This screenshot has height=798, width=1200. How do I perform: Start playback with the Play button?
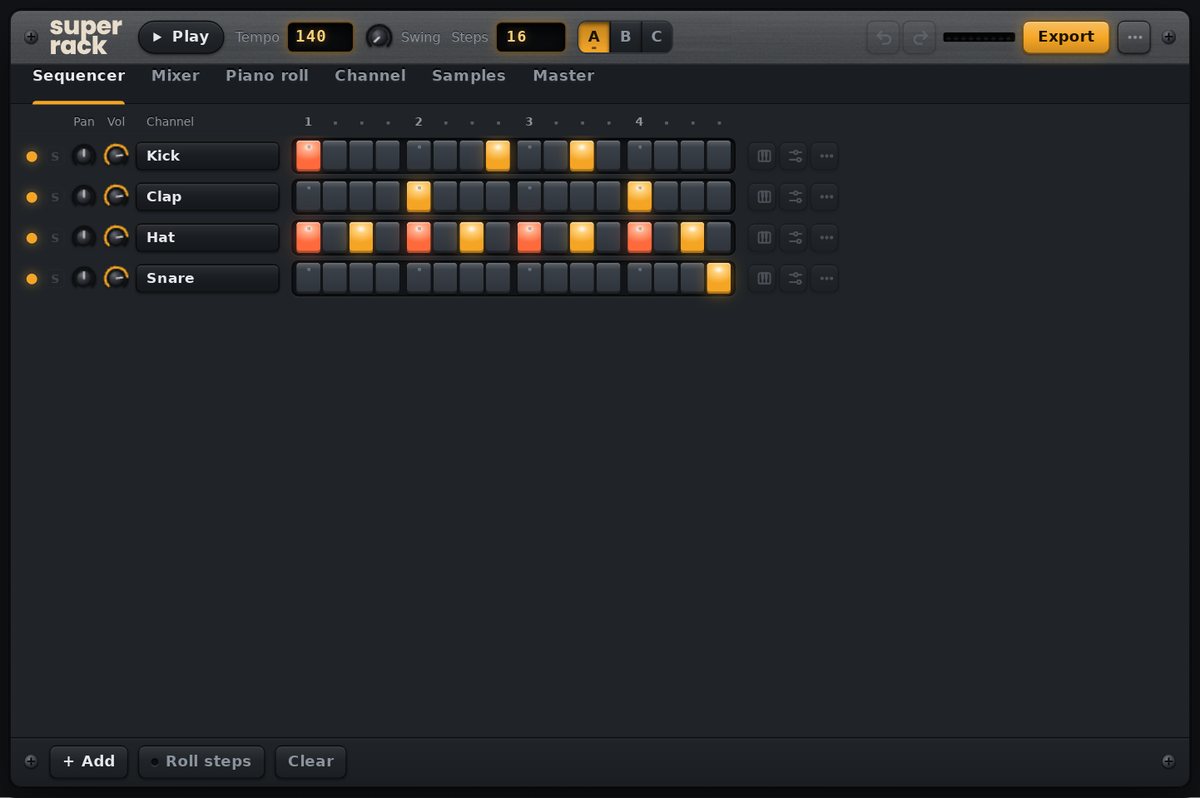point(181,37)
